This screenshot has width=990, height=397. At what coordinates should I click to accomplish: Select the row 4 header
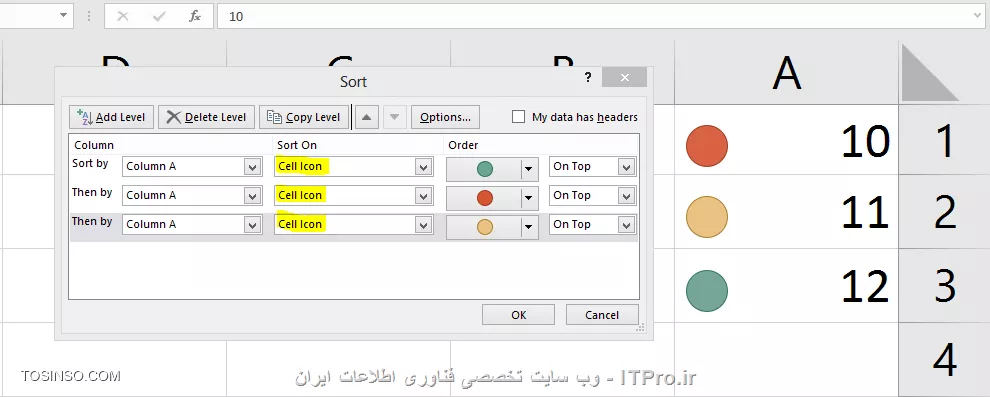pos(945,360)
